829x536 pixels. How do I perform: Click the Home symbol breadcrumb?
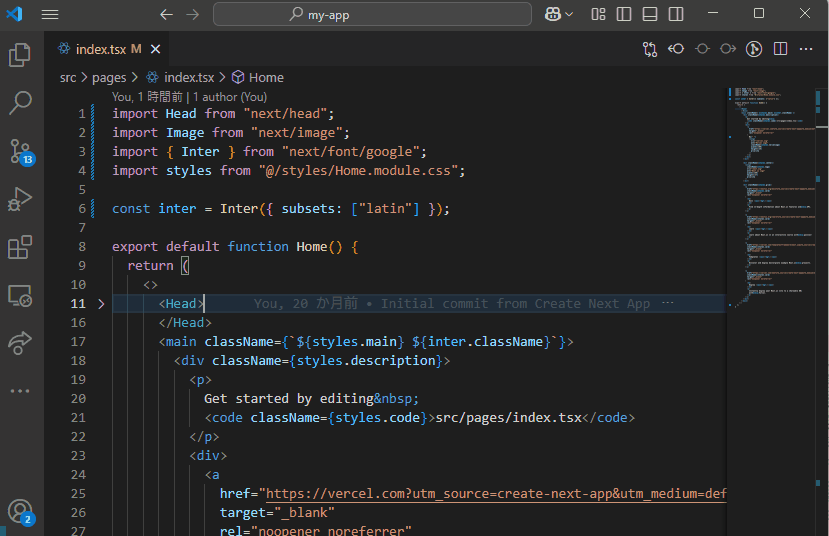(266, 78)
